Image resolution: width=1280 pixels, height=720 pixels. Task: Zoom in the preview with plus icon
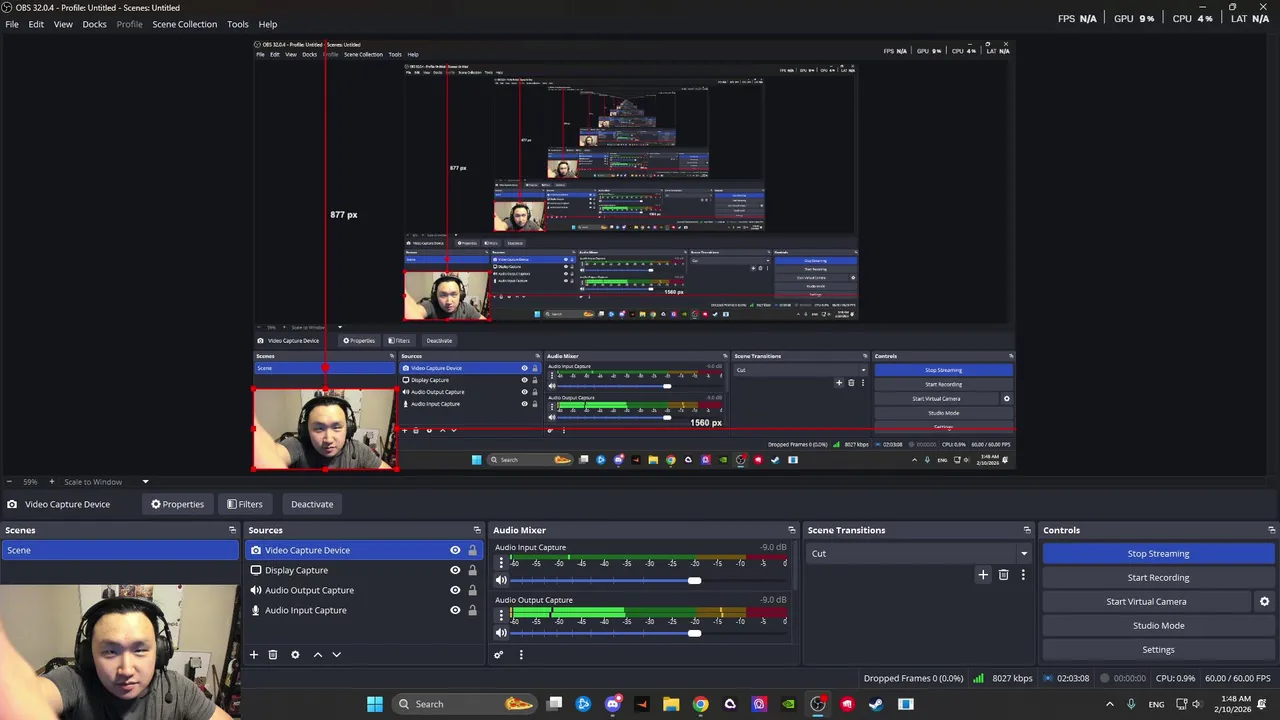pos(51,482)
